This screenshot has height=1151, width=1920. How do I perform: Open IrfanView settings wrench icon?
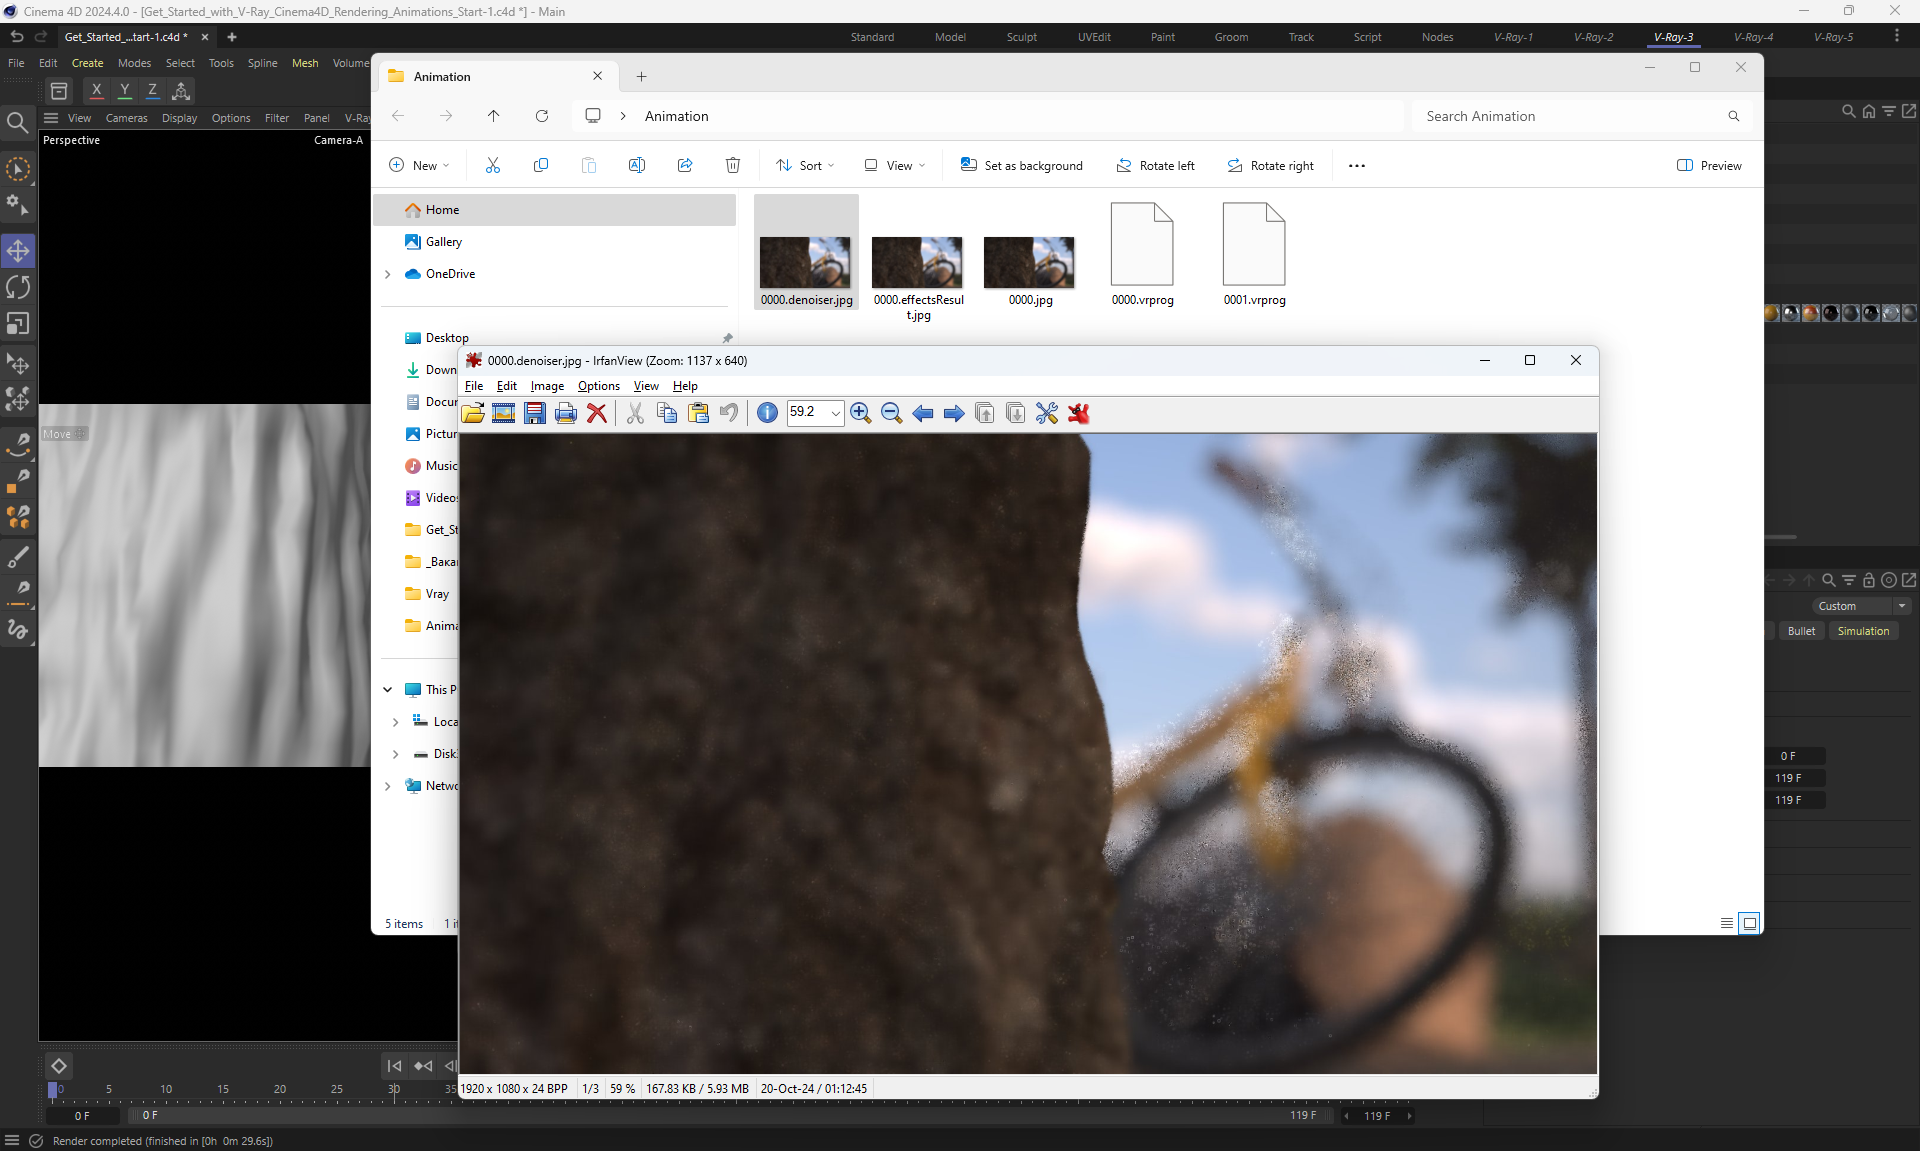(1047, 413)
